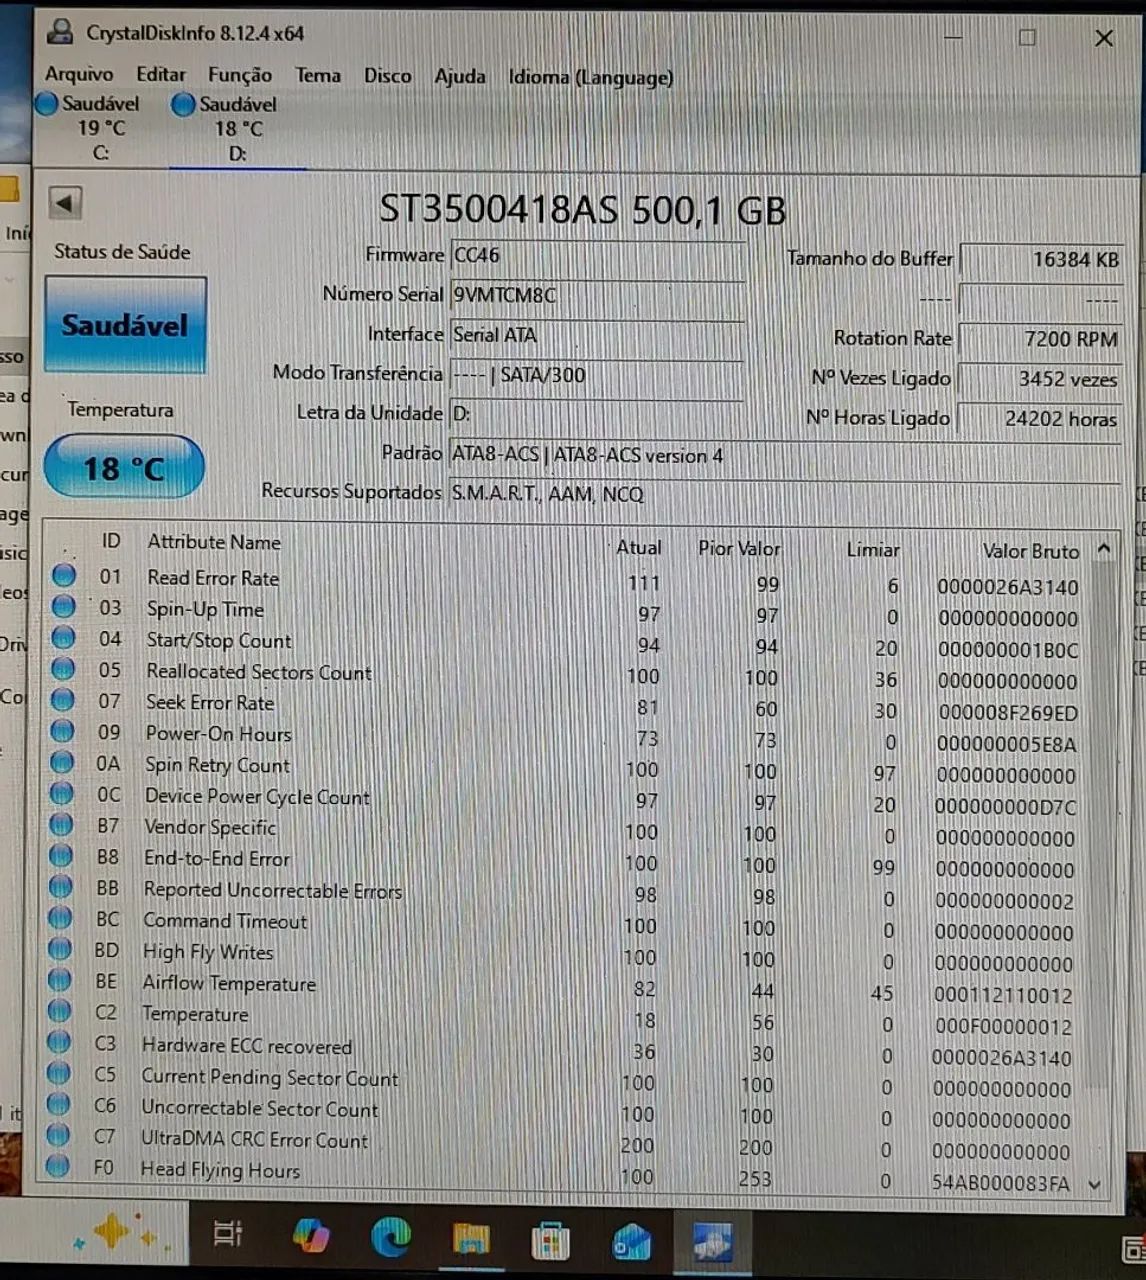The width and height of the screenshot is (1146, 1280).
Task: Click the 18 °C temperature button
Action: point(124,468)
